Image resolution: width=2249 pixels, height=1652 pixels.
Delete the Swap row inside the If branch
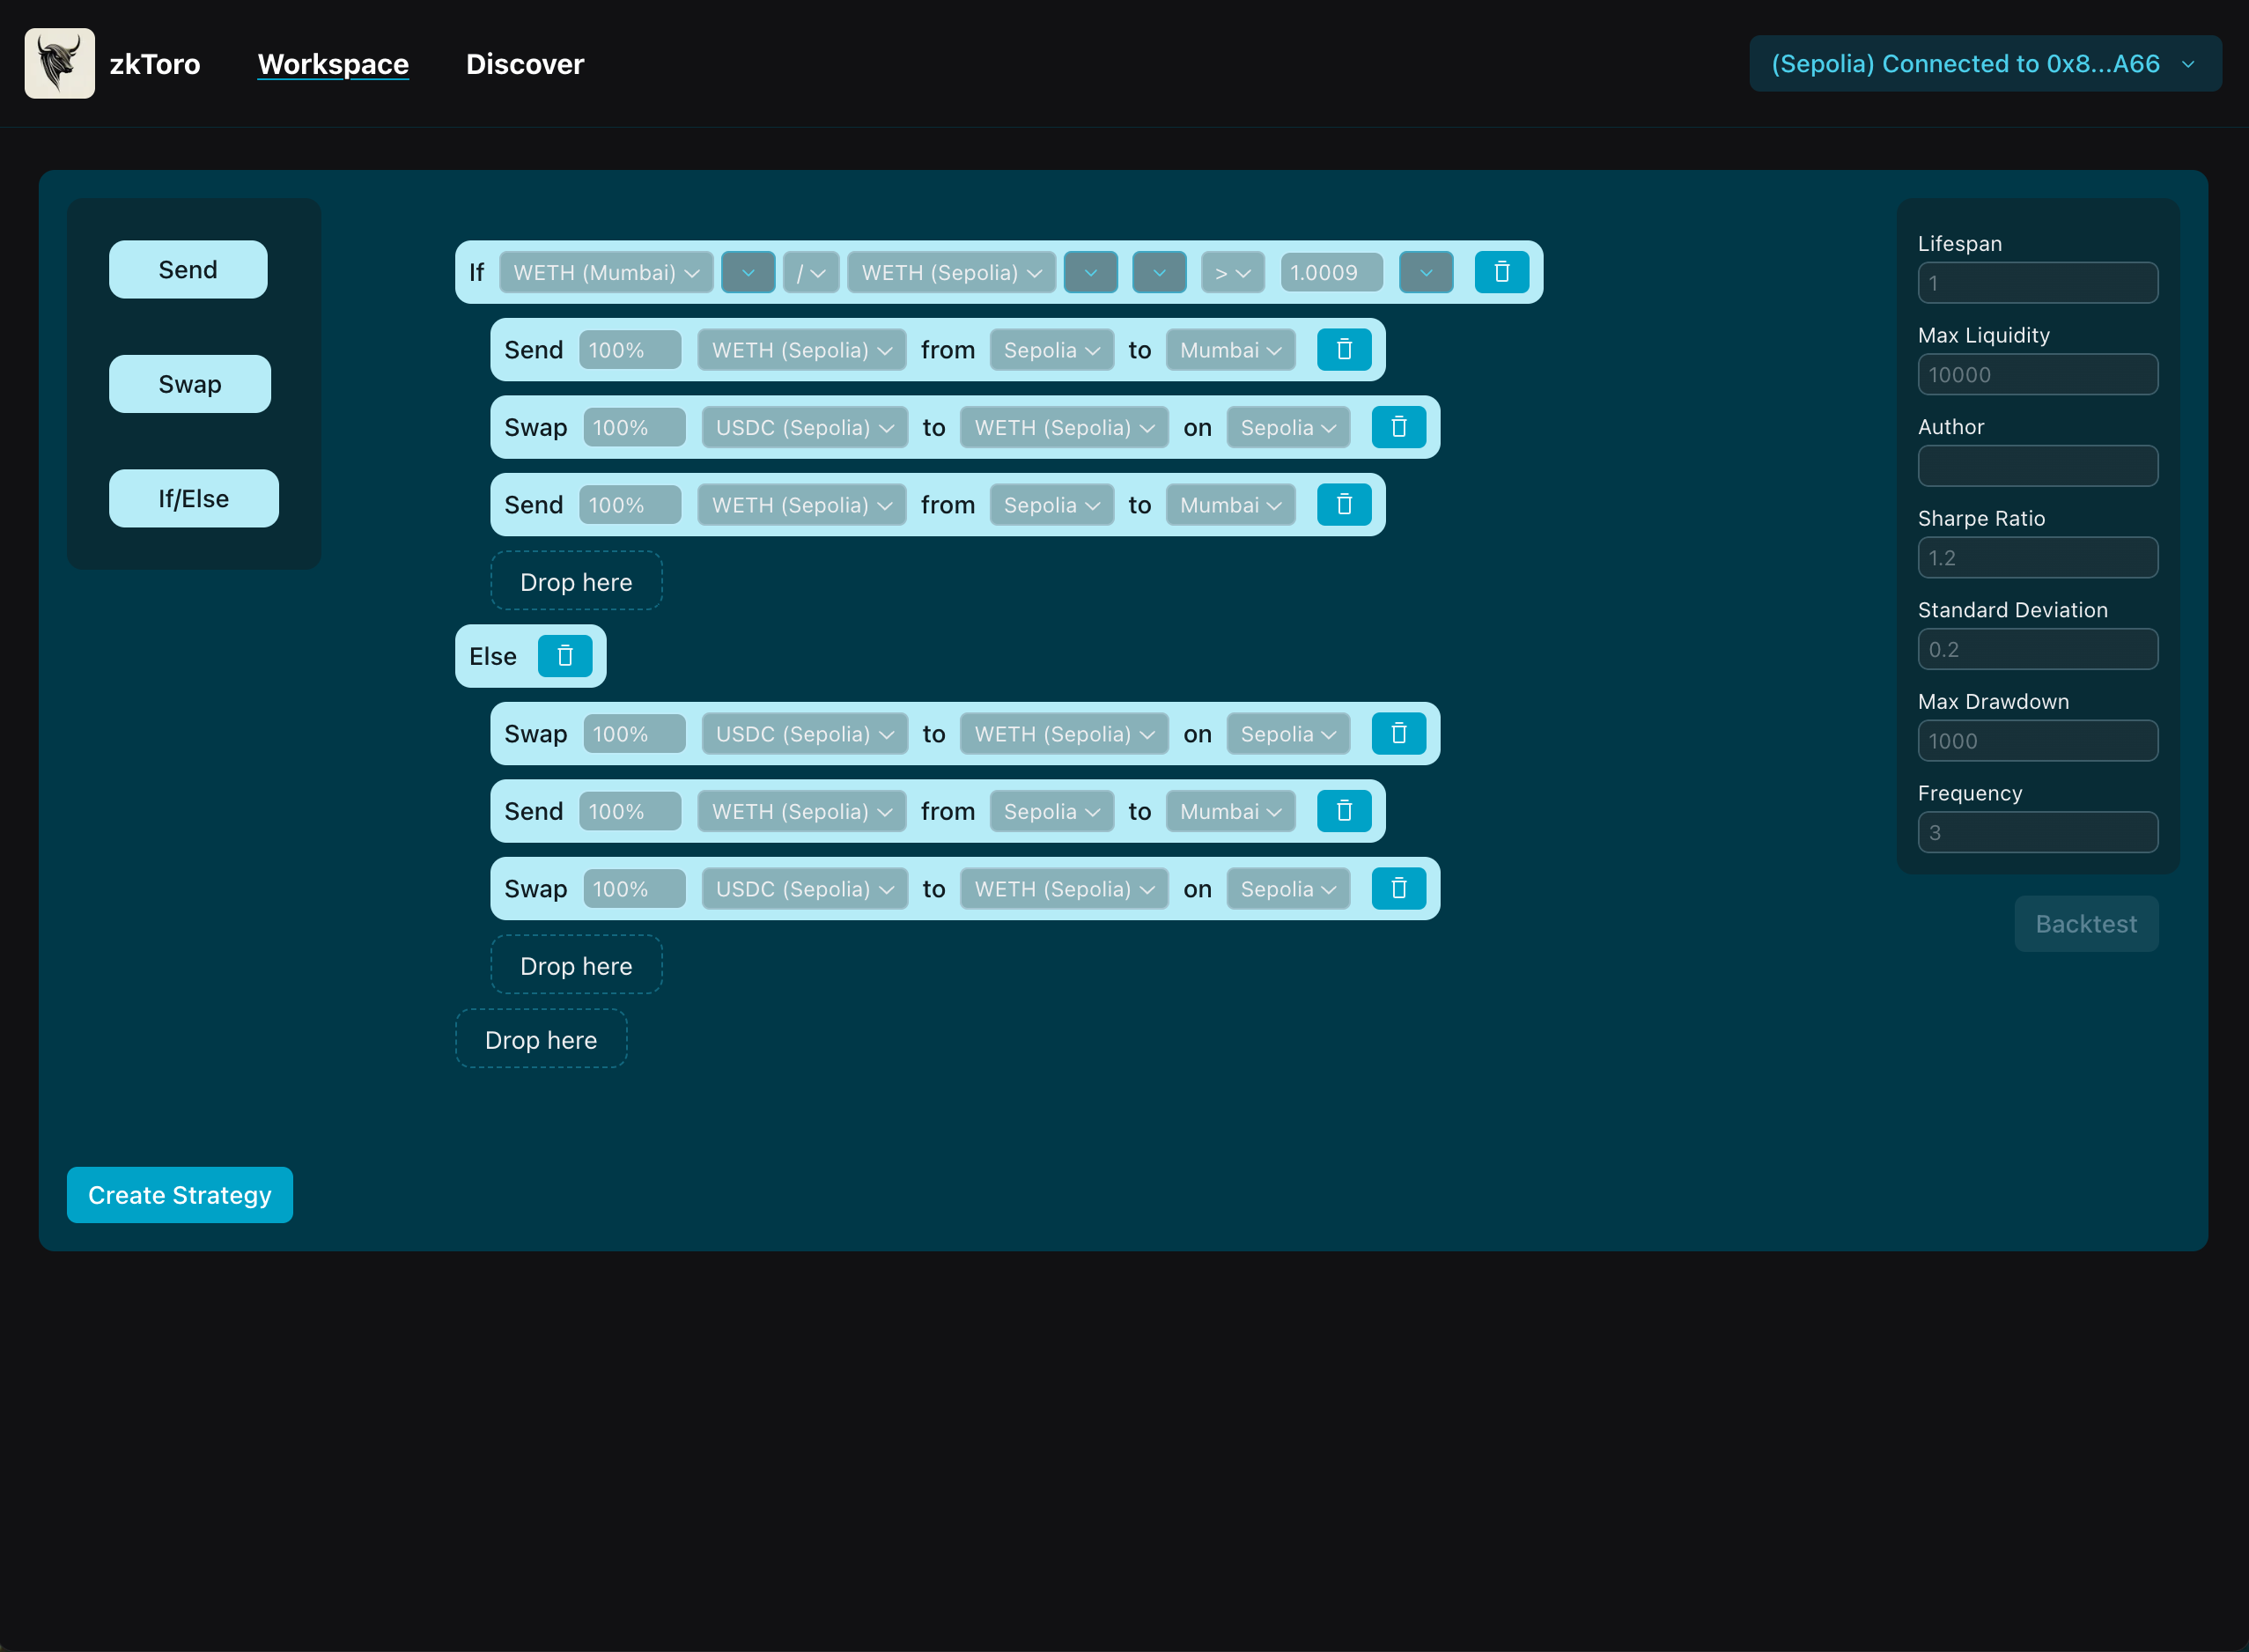pyautogui.click(x=1398, y=427)
